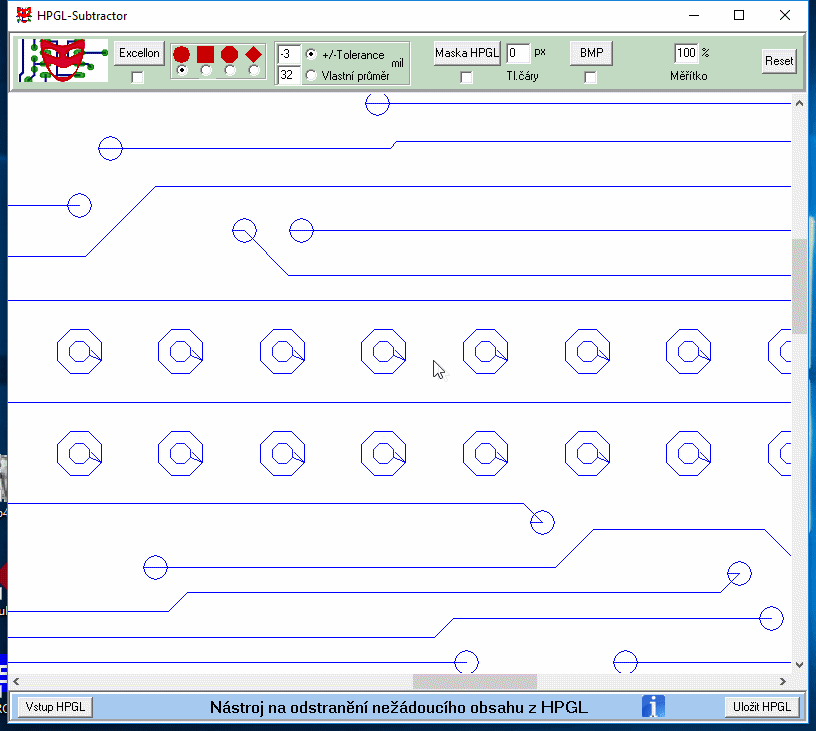Click the HPGL-Subtractor title bar app icon

click(23, 15)
